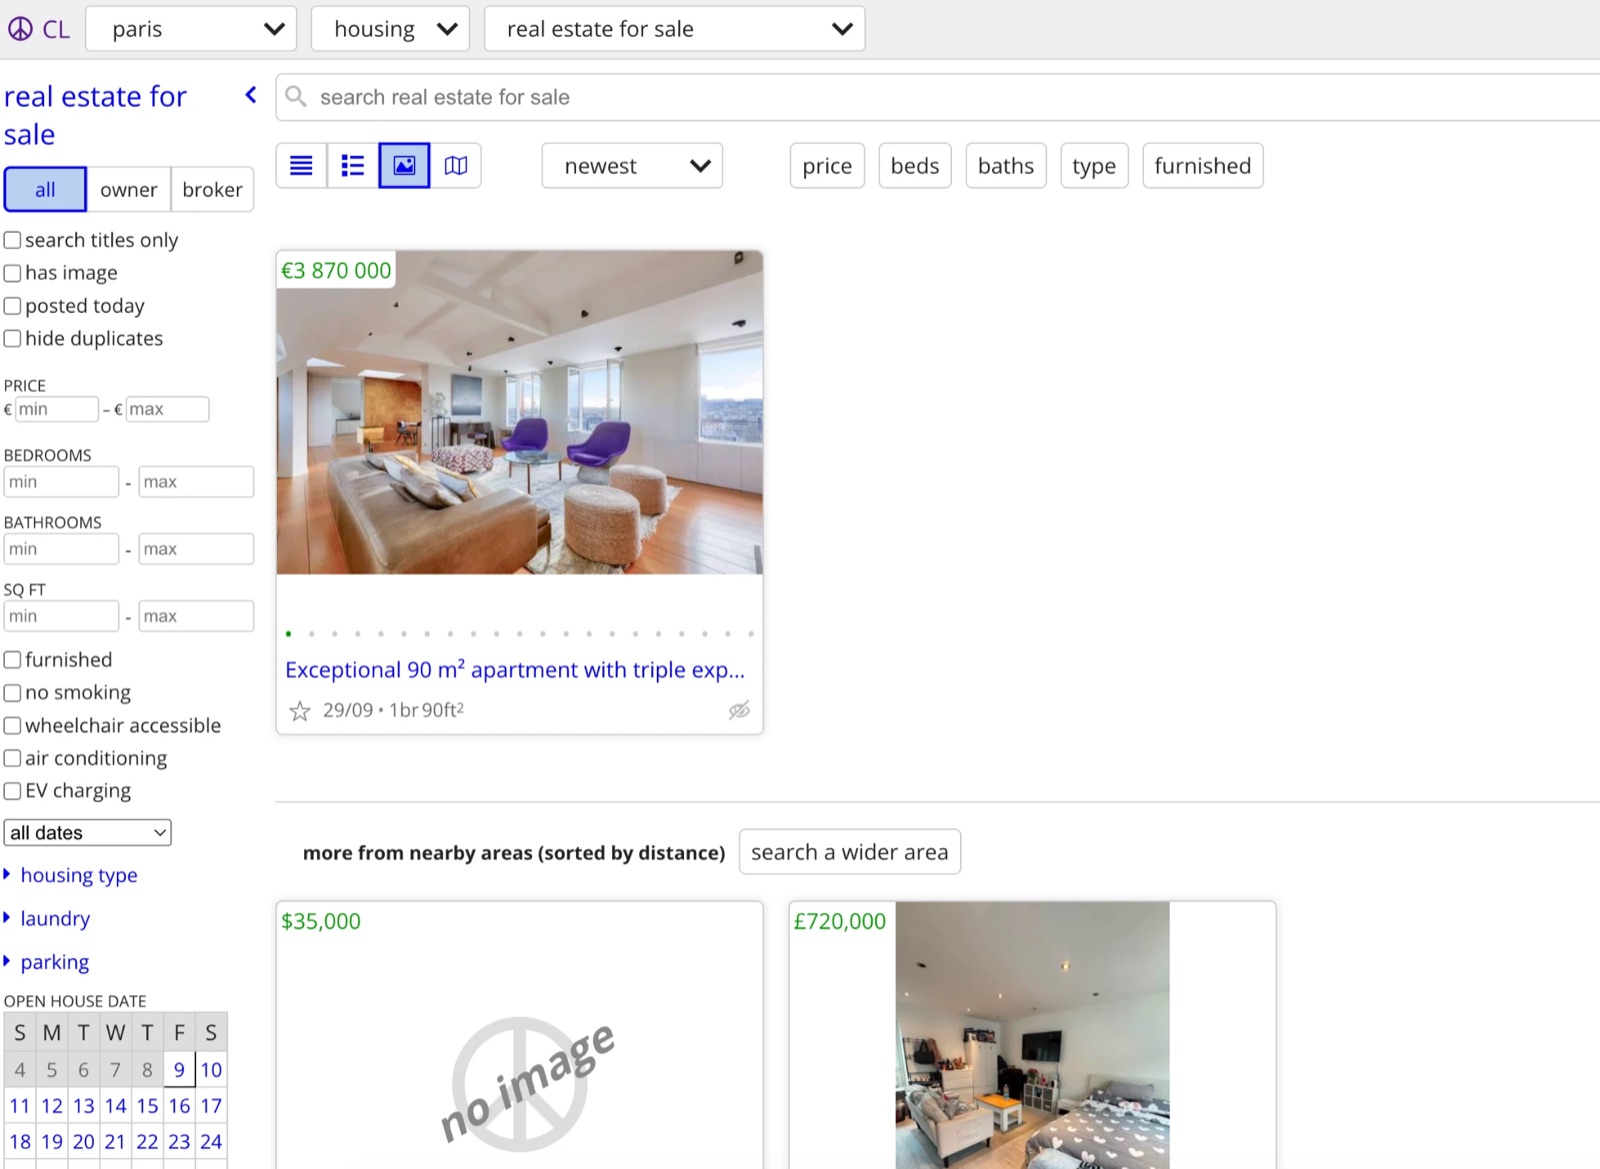The width and height of the screenshot is (1600, 1169).
Task: Click the type filter button
Action: pyautogui.click(x=1094, y=166)
